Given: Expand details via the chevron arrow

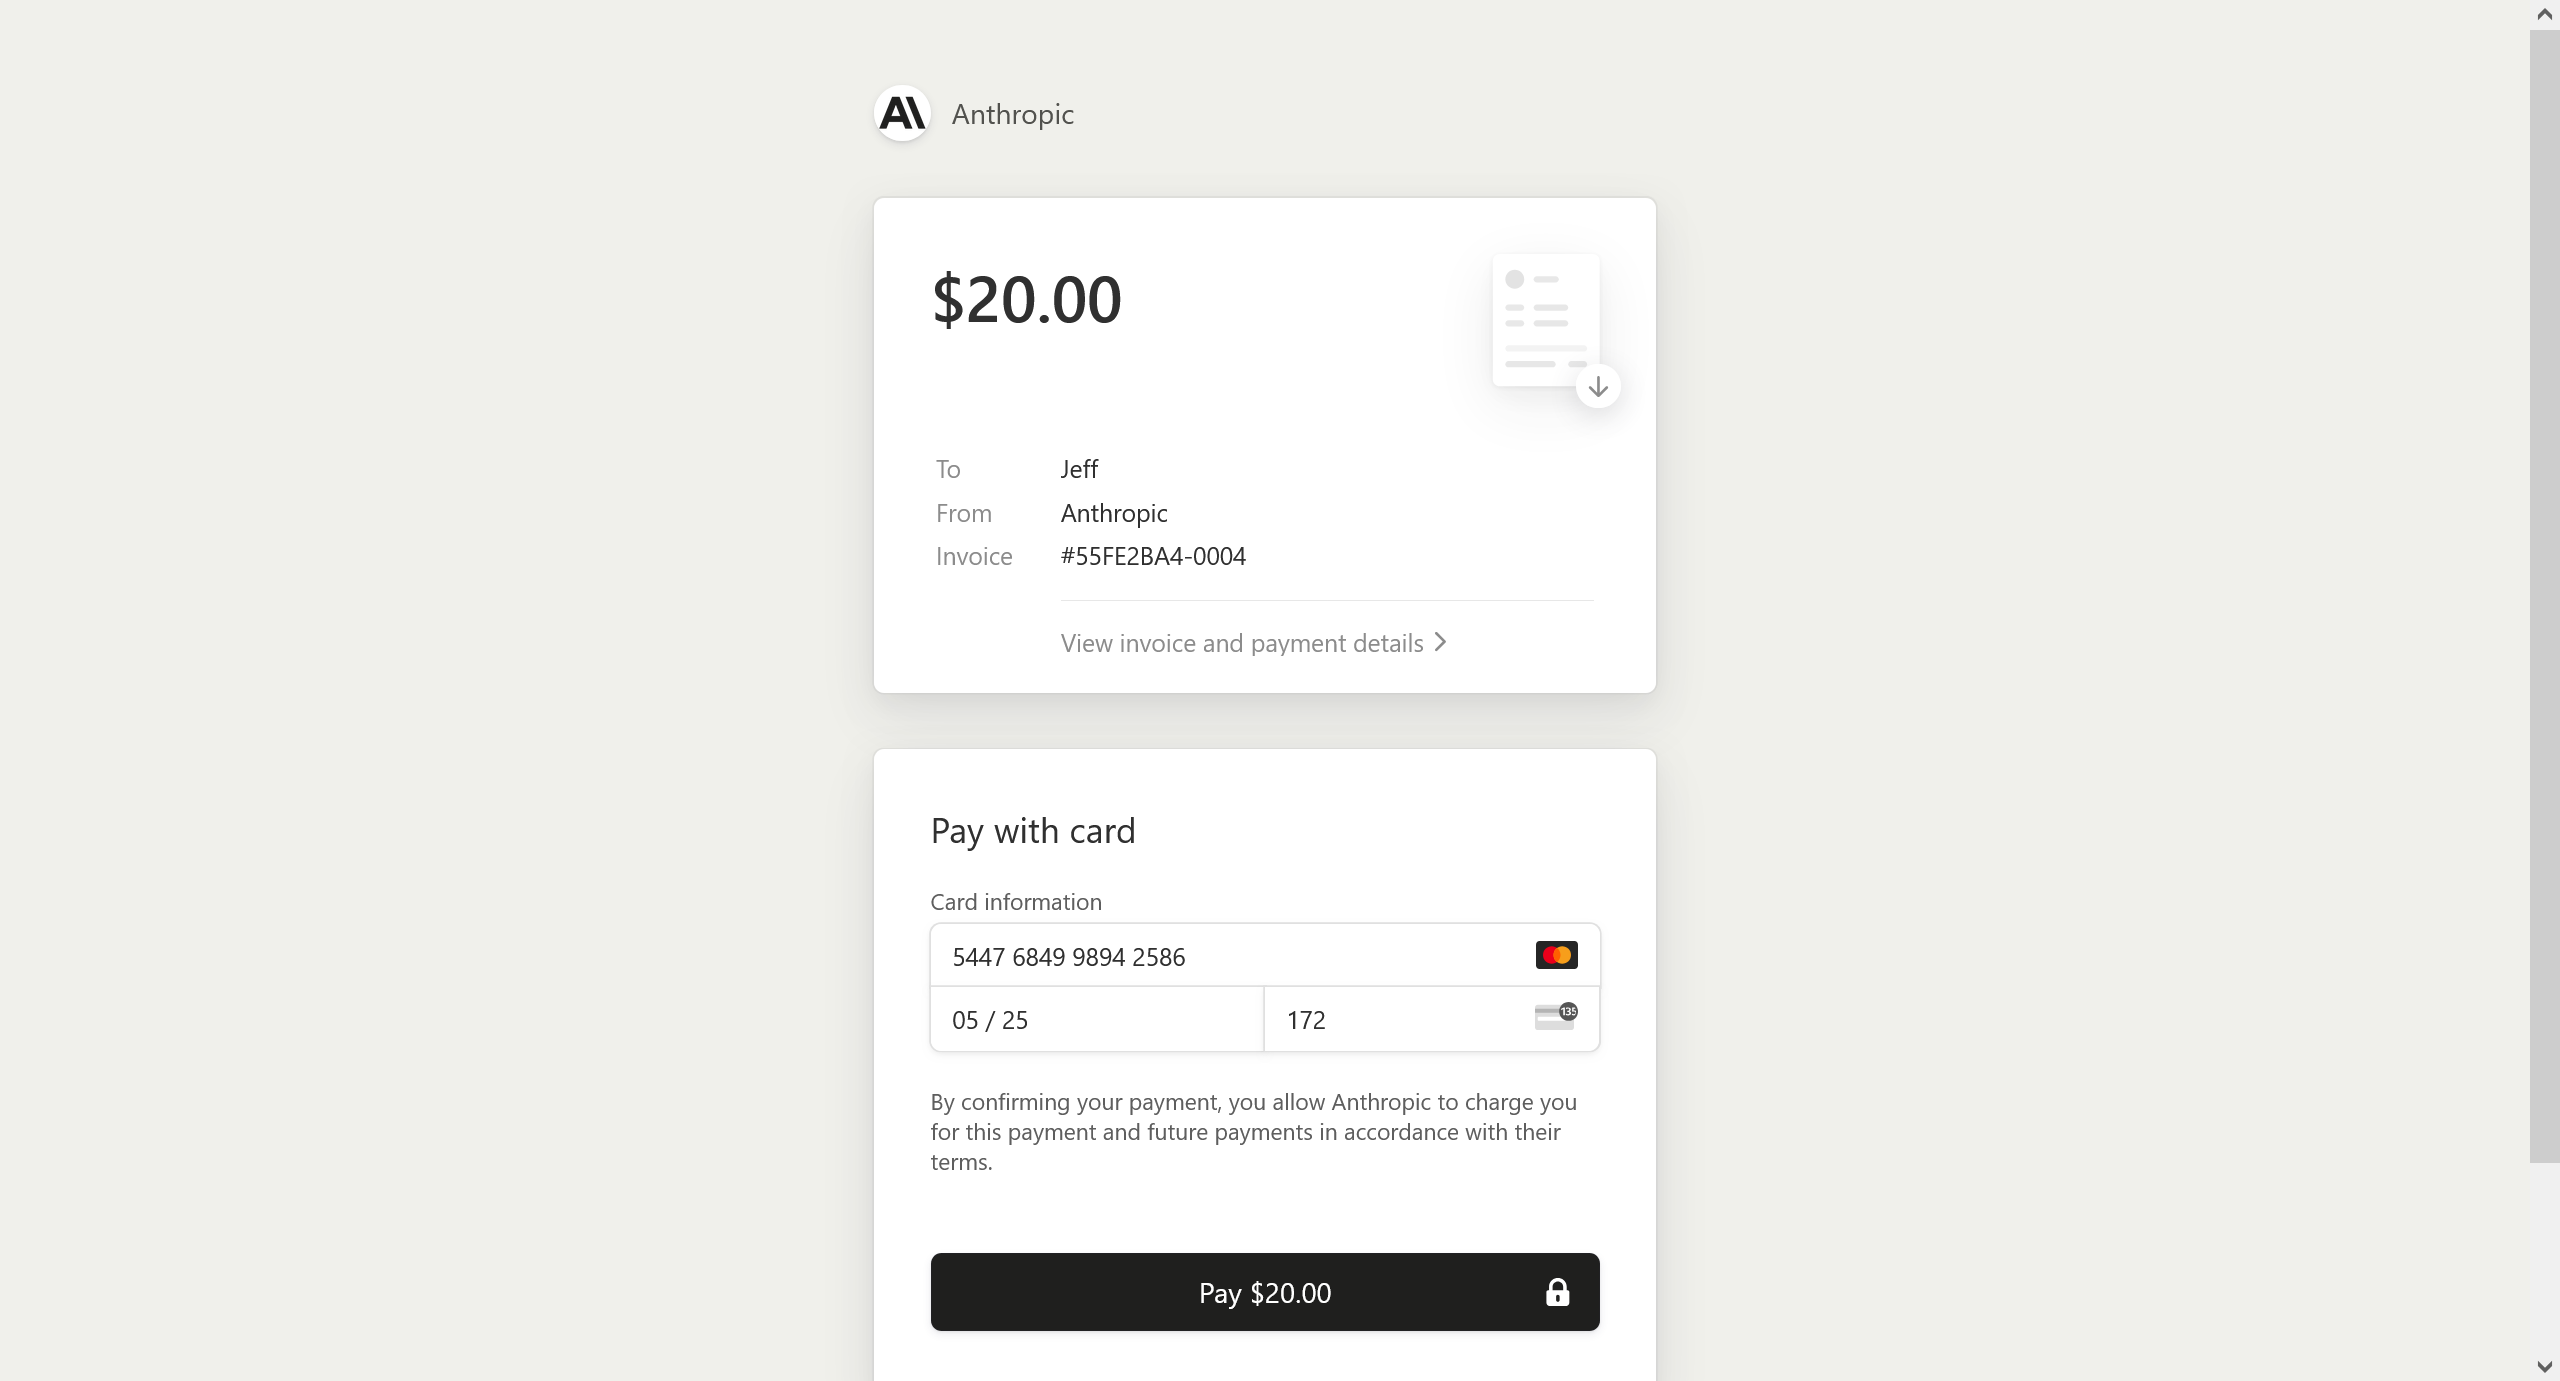Looking at the screenshot, I should tap(1440, 642).
